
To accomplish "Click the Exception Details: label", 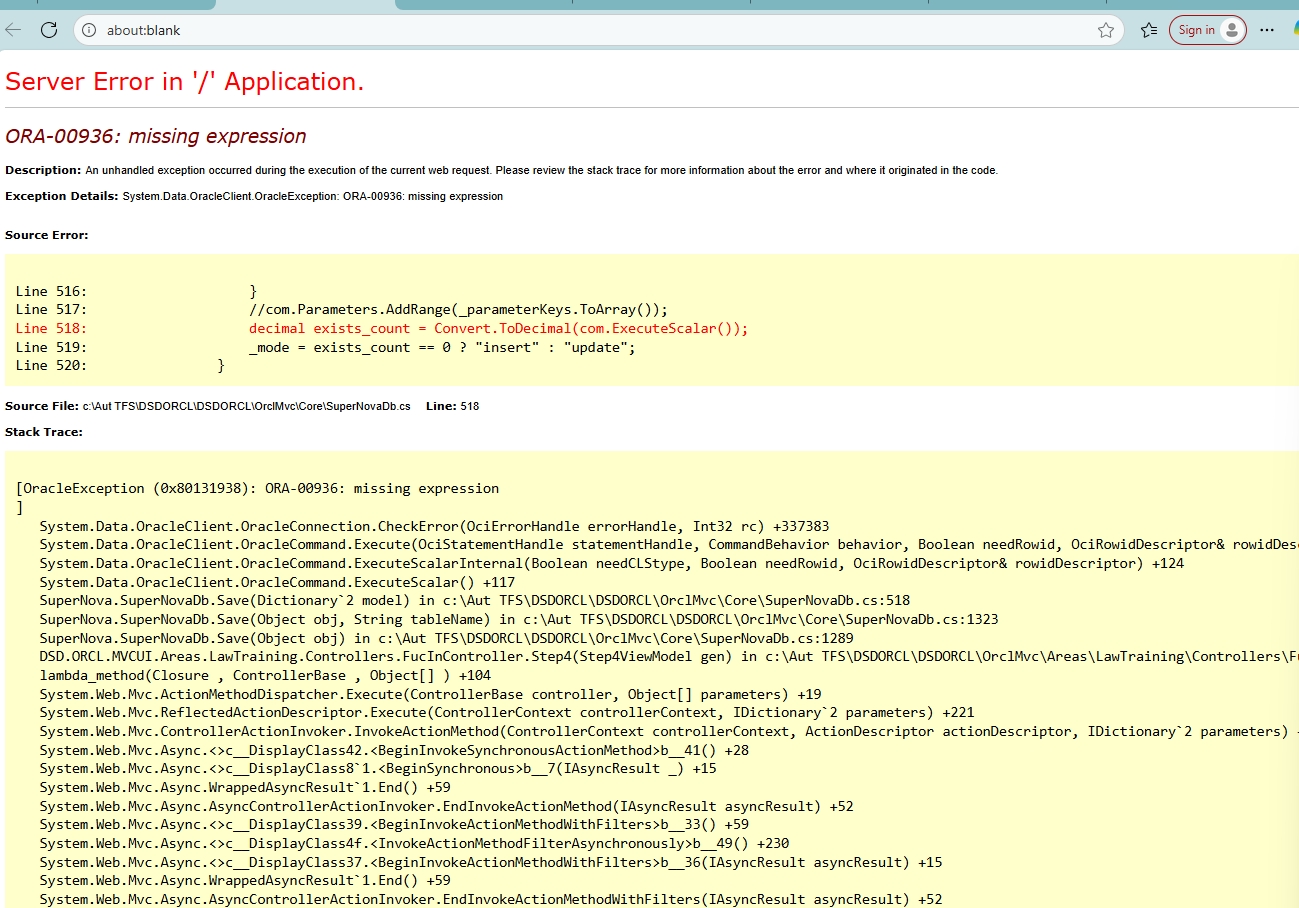I will point(62,196).
